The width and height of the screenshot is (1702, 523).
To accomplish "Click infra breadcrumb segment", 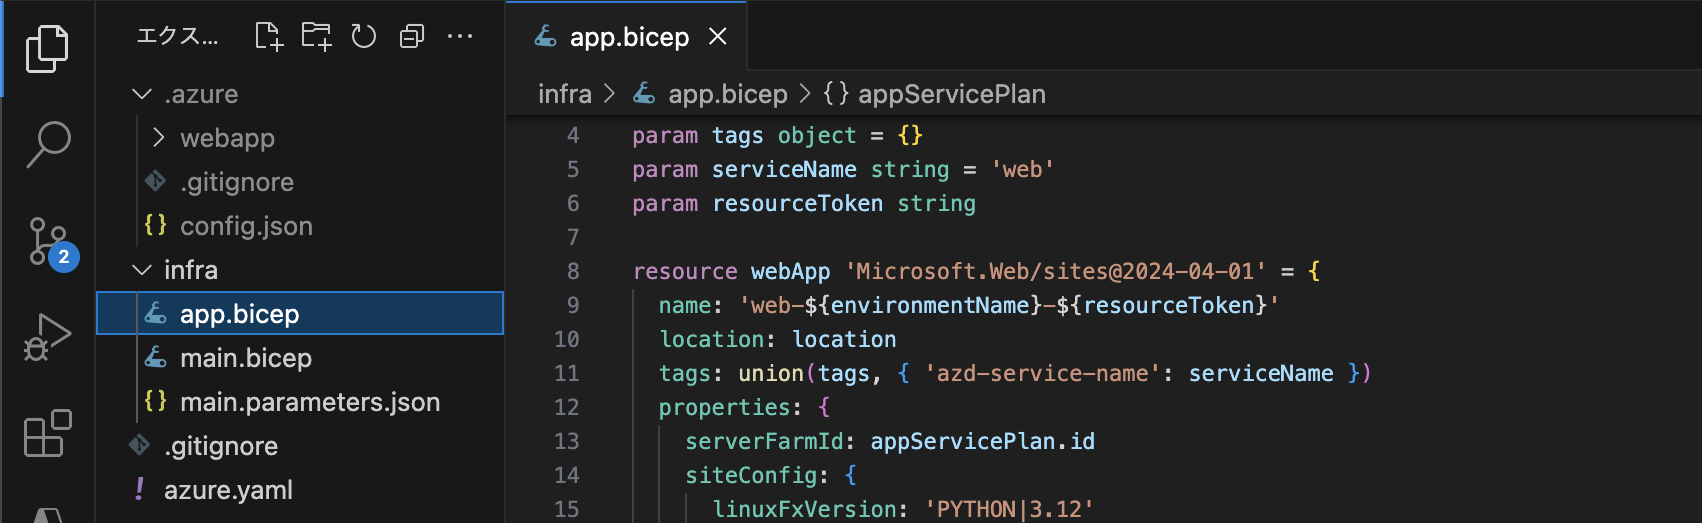I will point(565,94).
